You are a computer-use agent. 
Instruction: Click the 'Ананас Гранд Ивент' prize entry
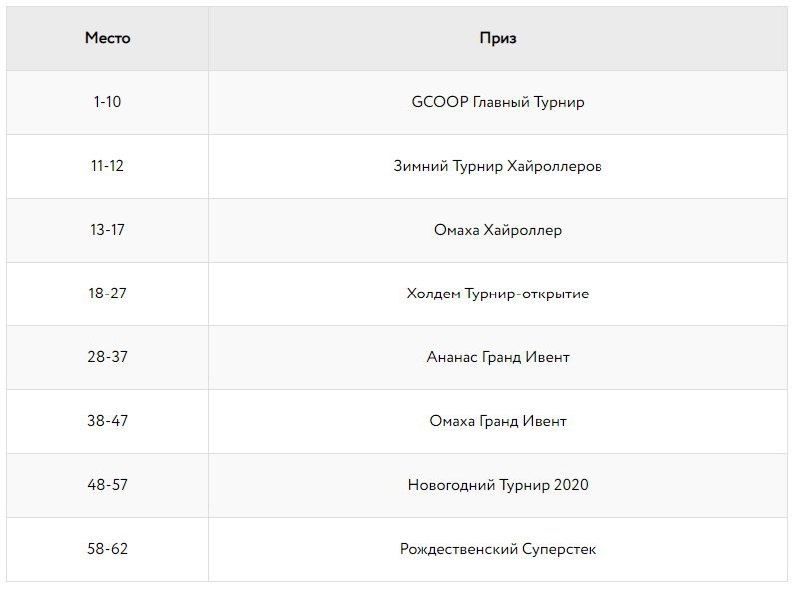coord(497,357)
